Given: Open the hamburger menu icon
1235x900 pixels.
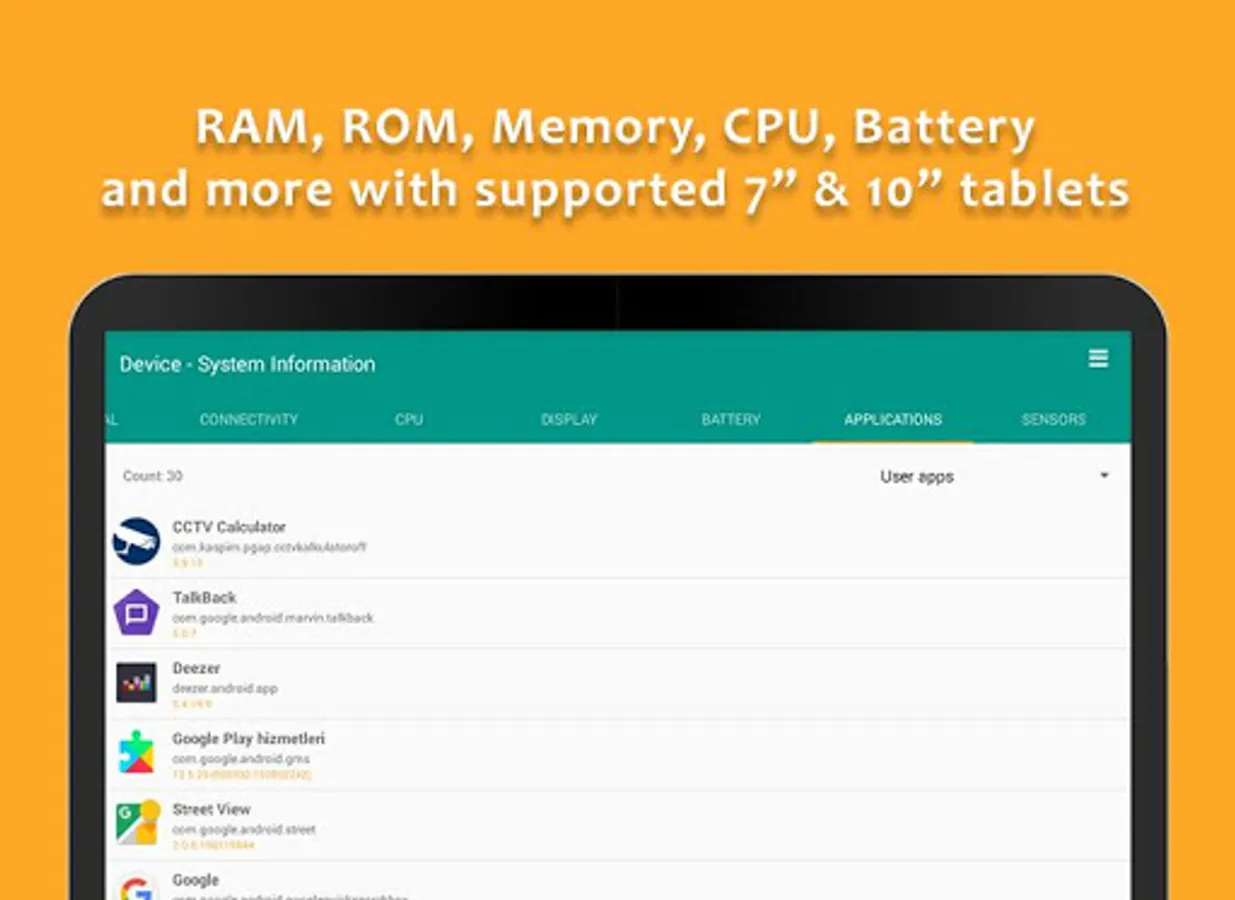Looking at the screenshot, I should (x=1098, y=359).
